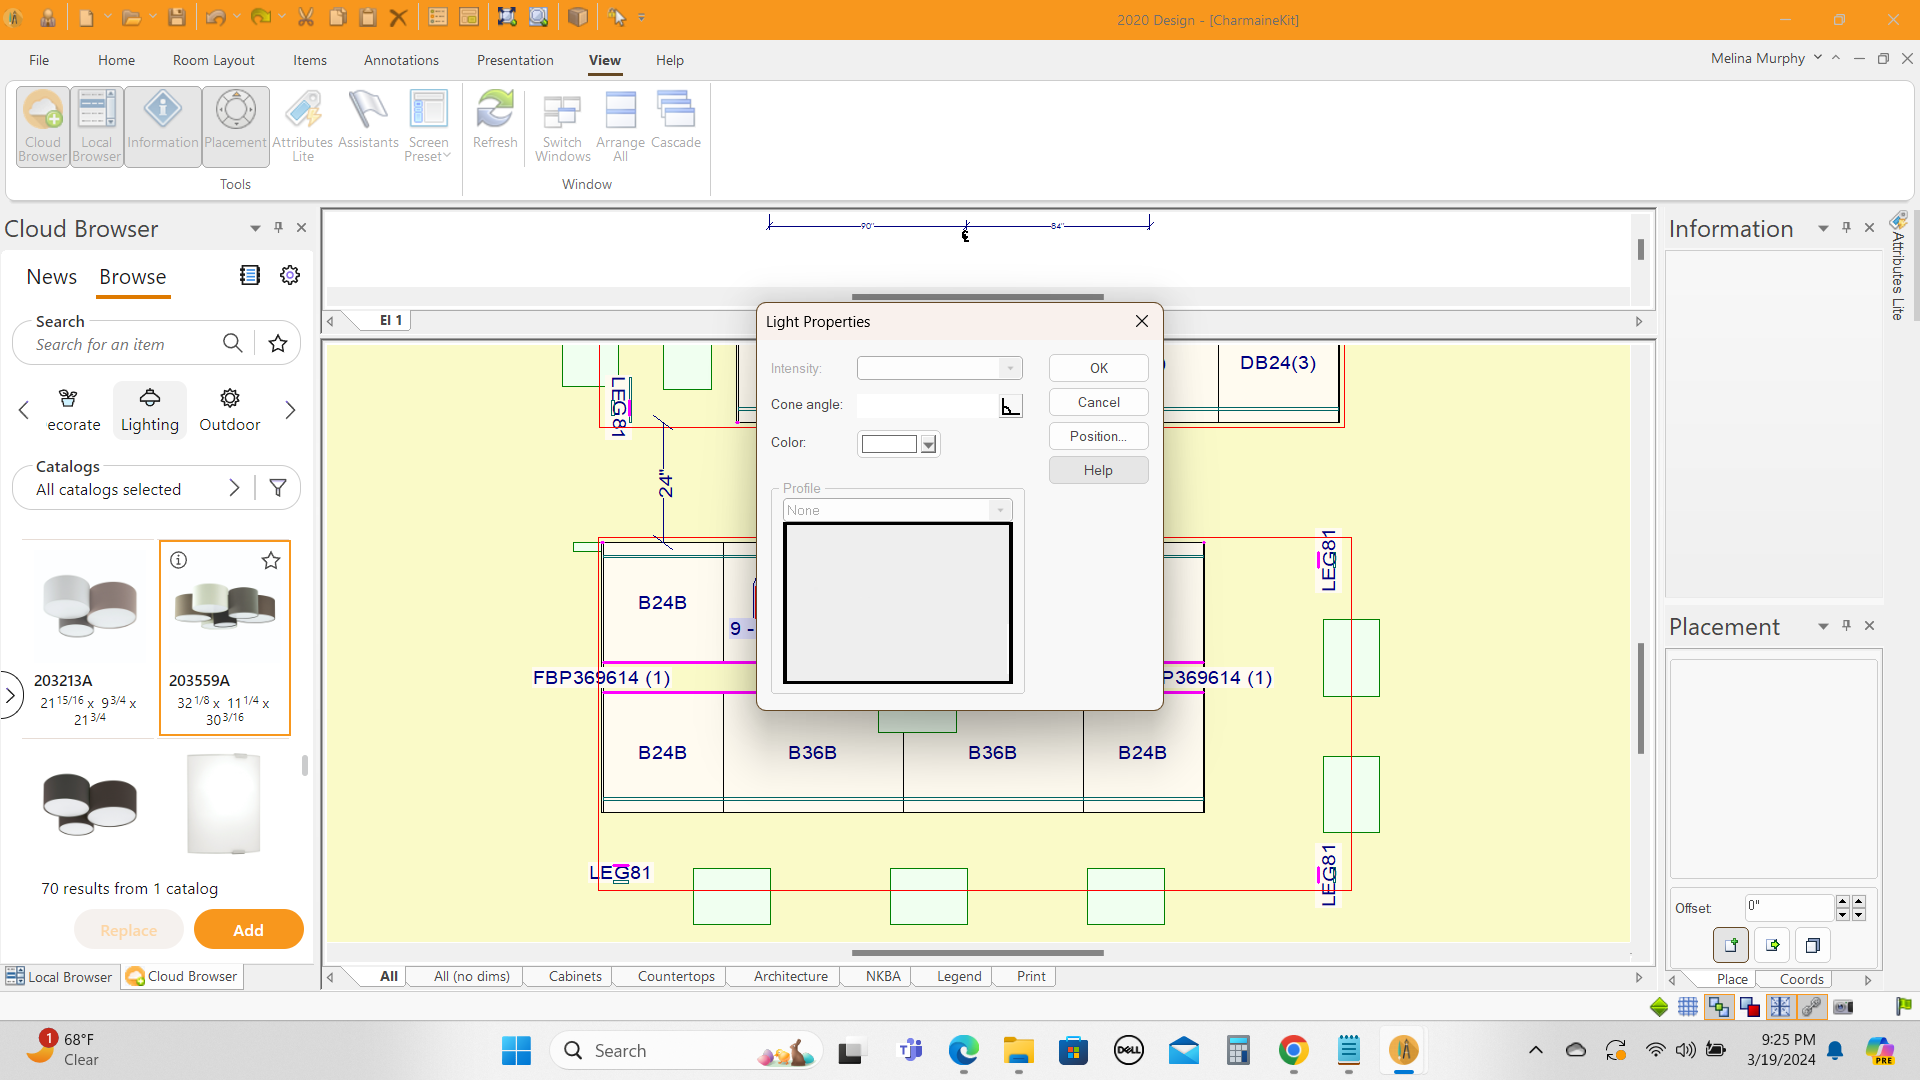Select the 203213A light thumbnail
Viewport: 1920px width, 1080px height.
pyautogui.click(x=89, y=606)
